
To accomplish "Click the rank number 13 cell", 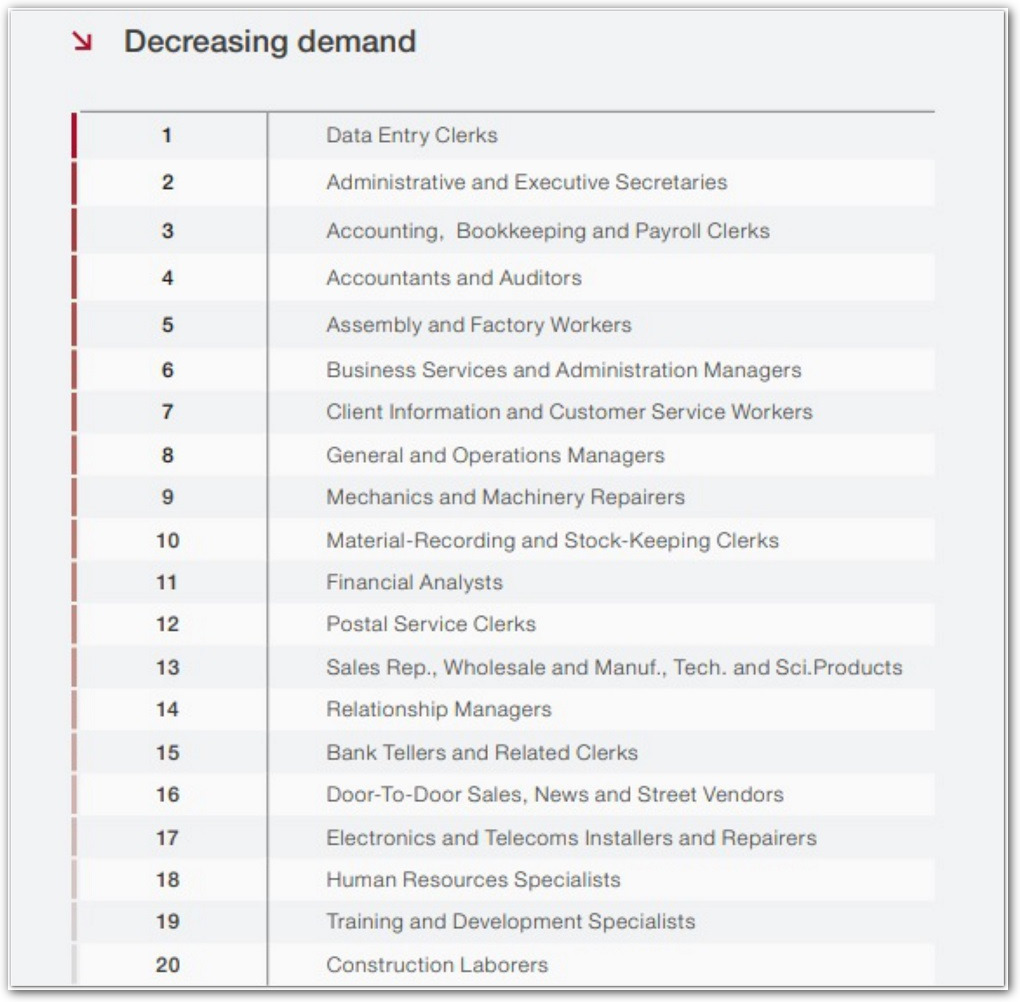I will click(167, 667).
